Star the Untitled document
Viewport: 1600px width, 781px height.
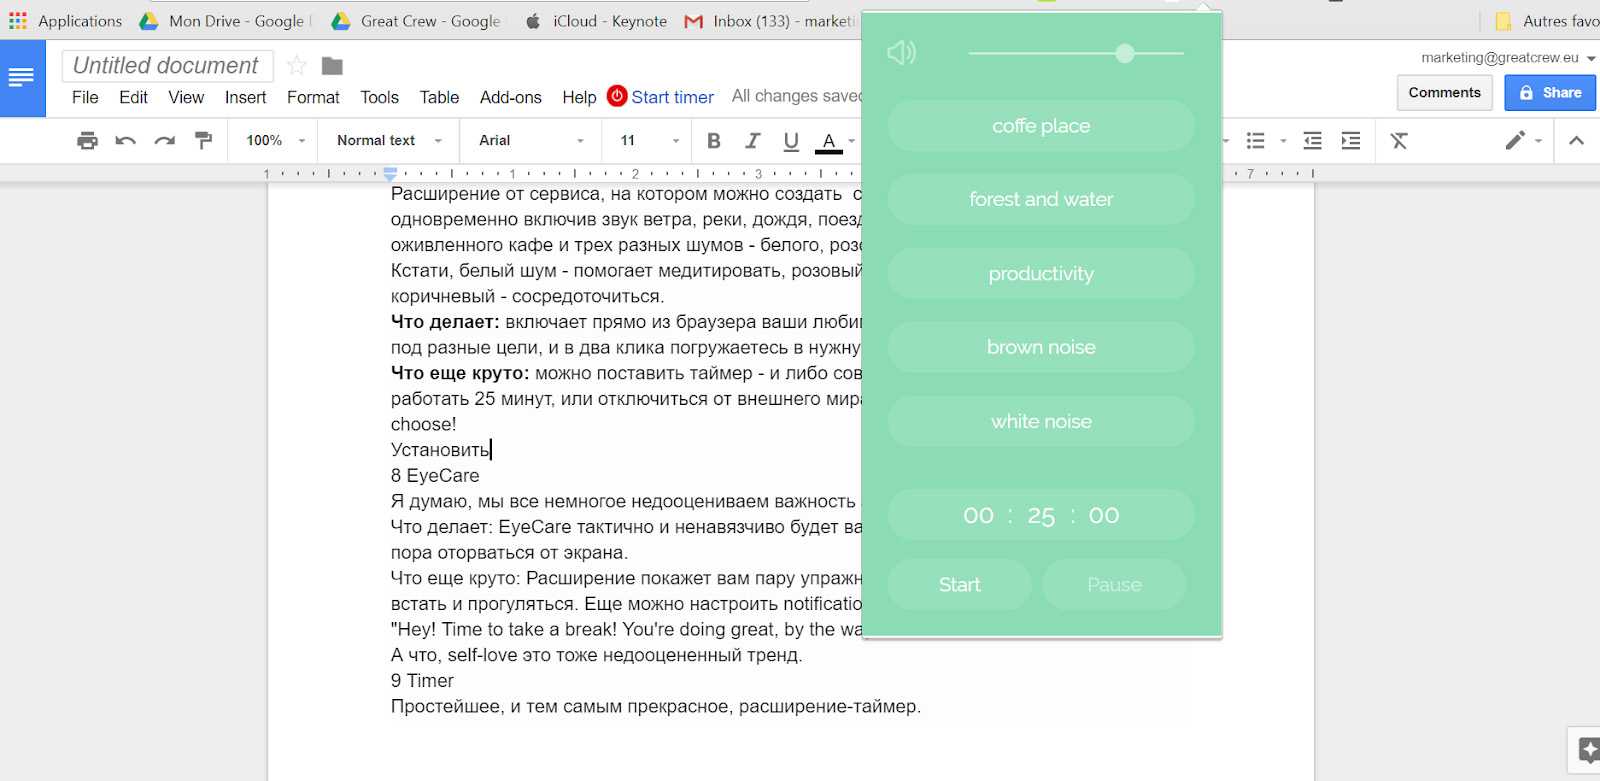296,66
